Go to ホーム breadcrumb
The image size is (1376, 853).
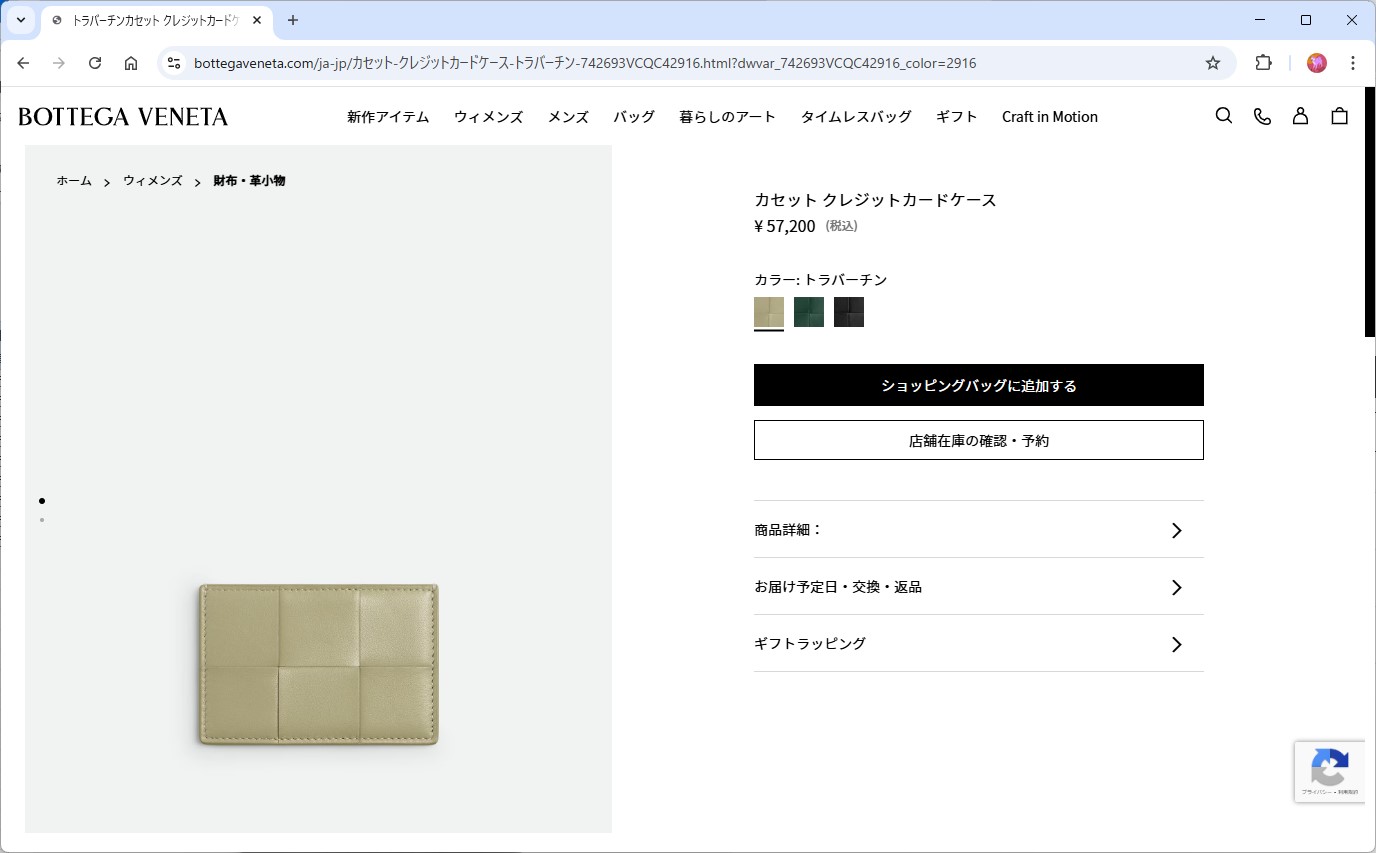[x=74, y=181]
